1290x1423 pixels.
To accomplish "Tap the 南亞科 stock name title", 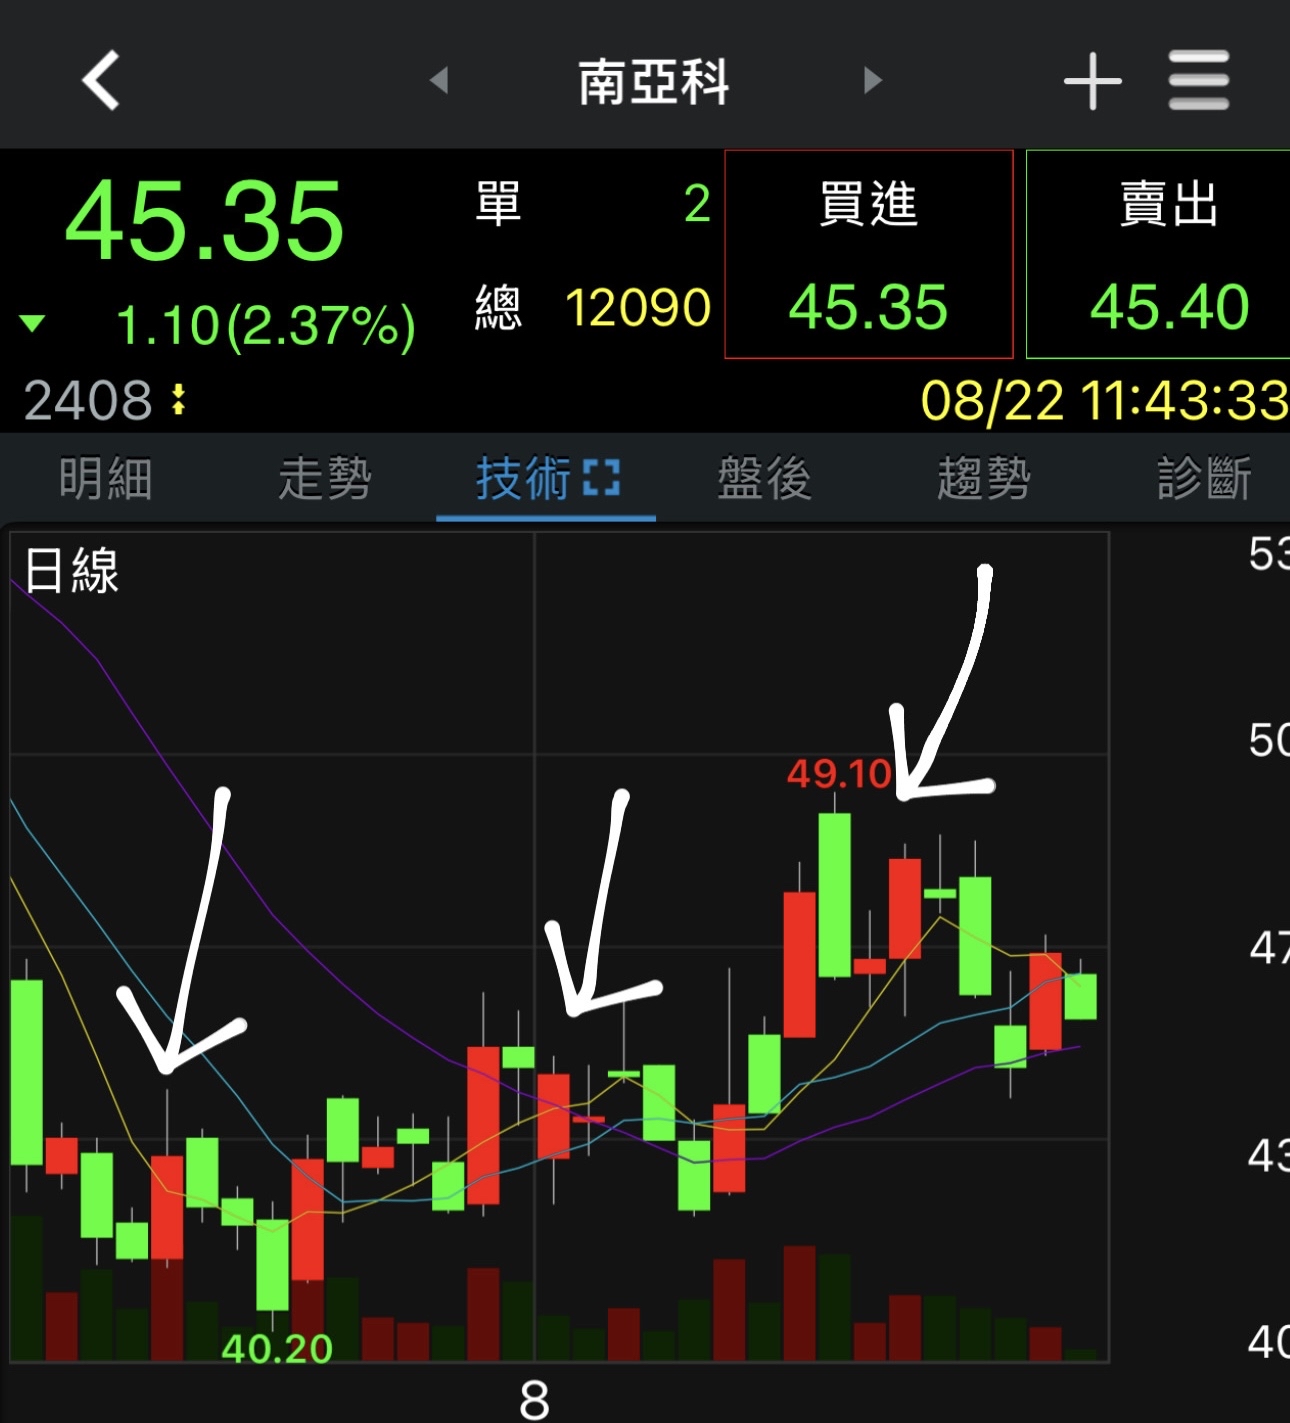I will [x=654, y=81].
